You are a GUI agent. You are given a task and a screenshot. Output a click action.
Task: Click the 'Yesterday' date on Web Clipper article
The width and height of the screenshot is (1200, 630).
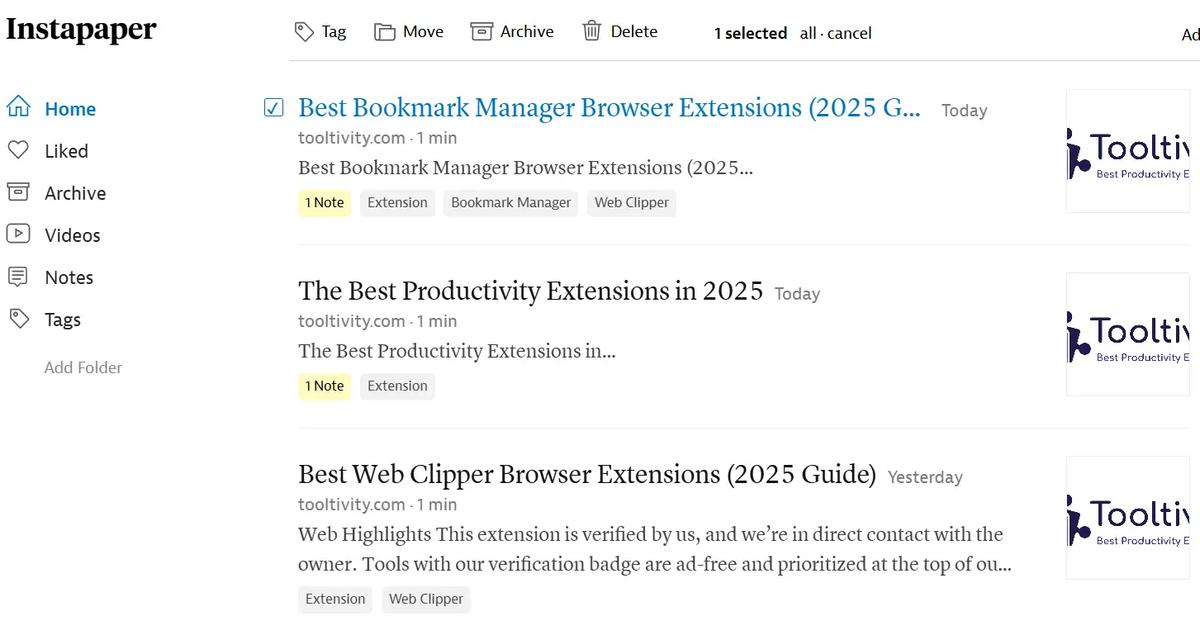pos(925,477)
